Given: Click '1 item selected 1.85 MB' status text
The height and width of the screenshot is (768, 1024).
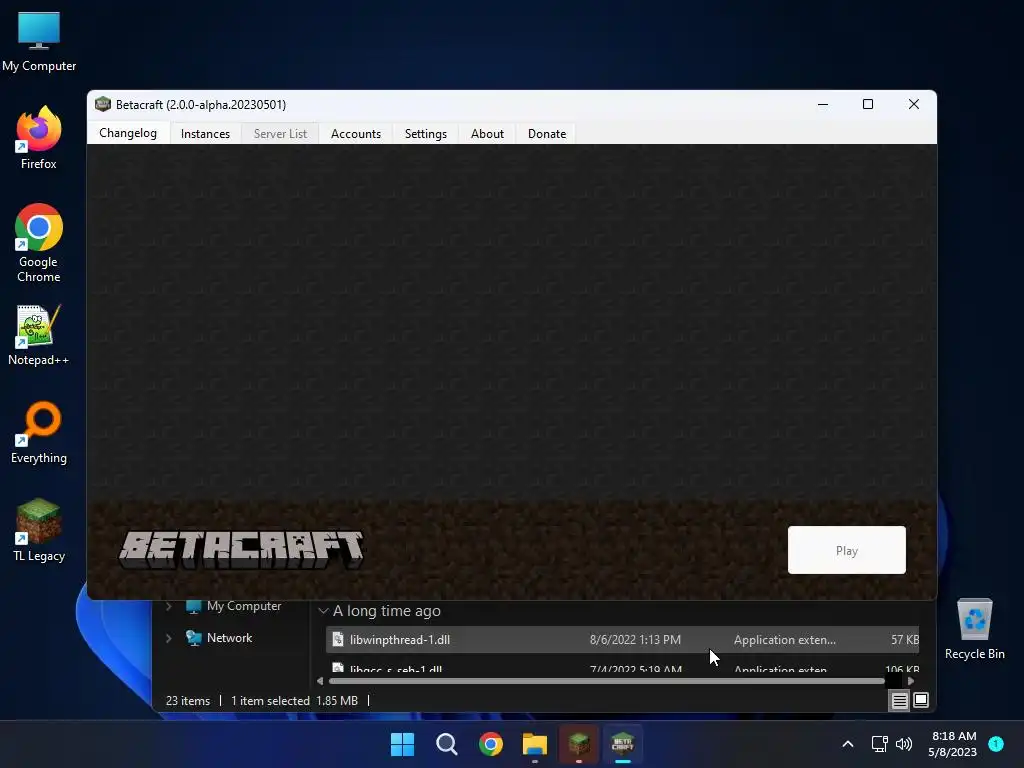Looking at the screenshot, I should tap(295, 701).
